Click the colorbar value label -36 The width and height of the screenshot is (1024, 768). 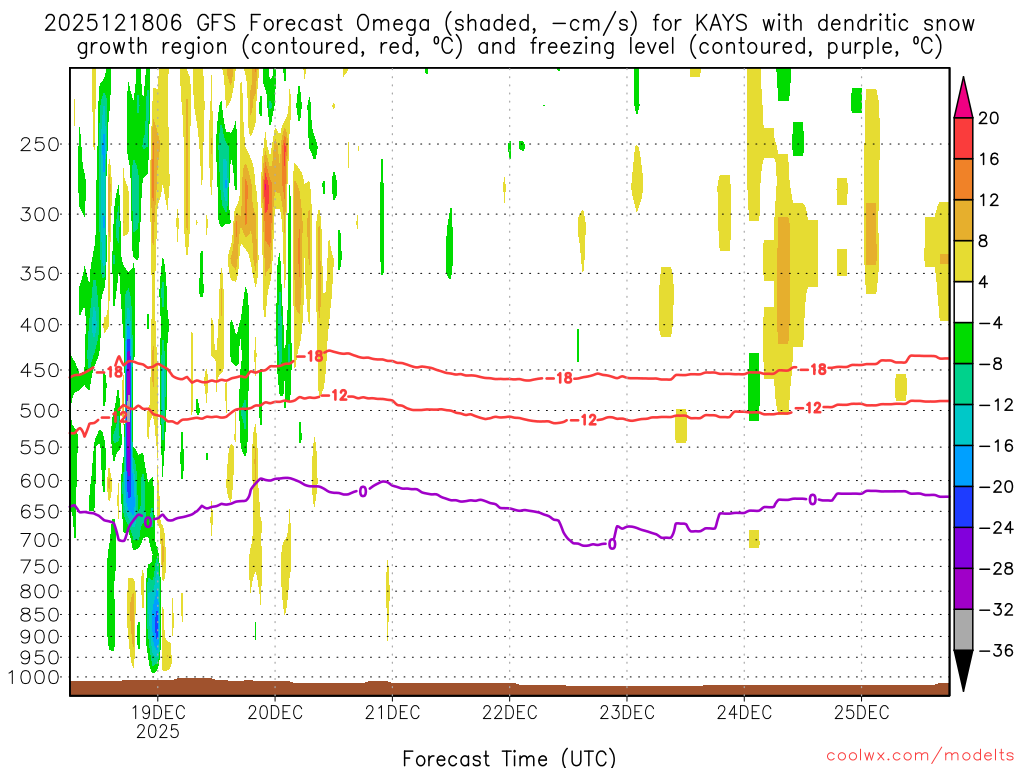(996, 650)
